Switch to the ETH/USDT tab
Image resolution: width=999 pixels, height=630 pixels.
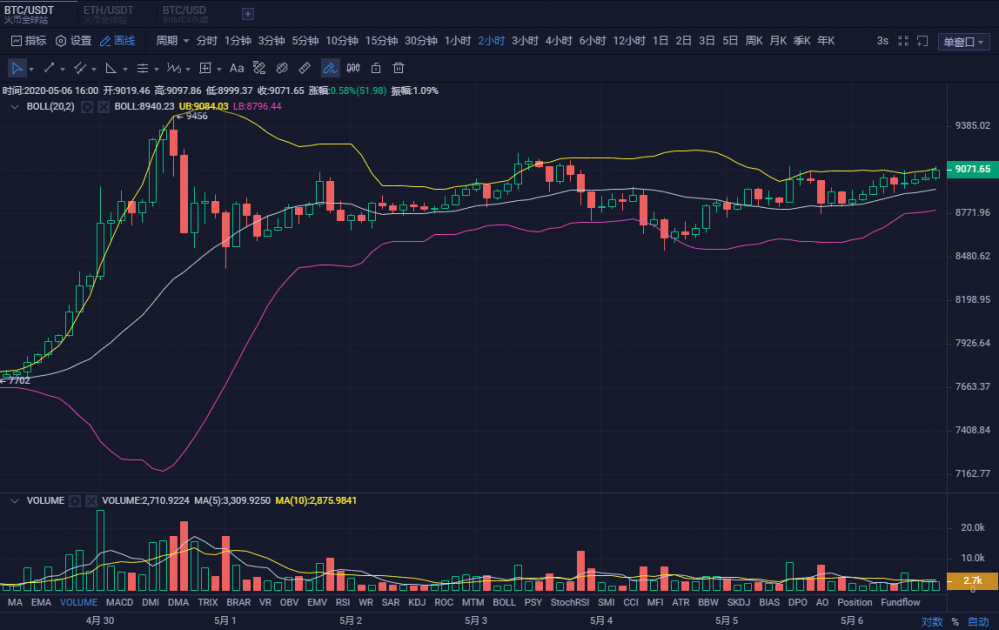108,10
